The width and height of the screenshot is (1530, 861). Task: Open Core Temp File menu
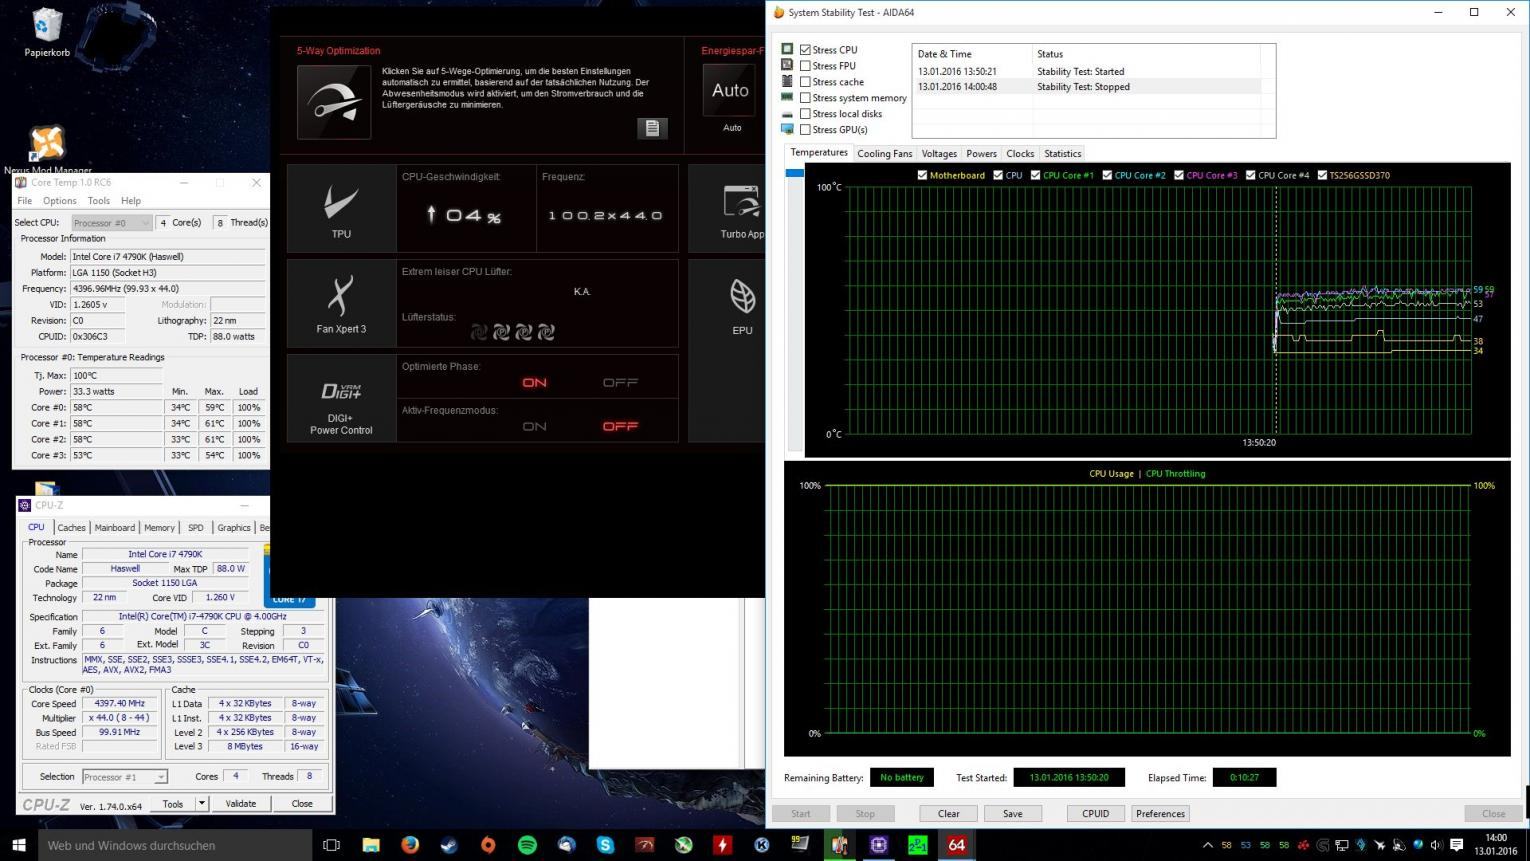coord(24,201)
